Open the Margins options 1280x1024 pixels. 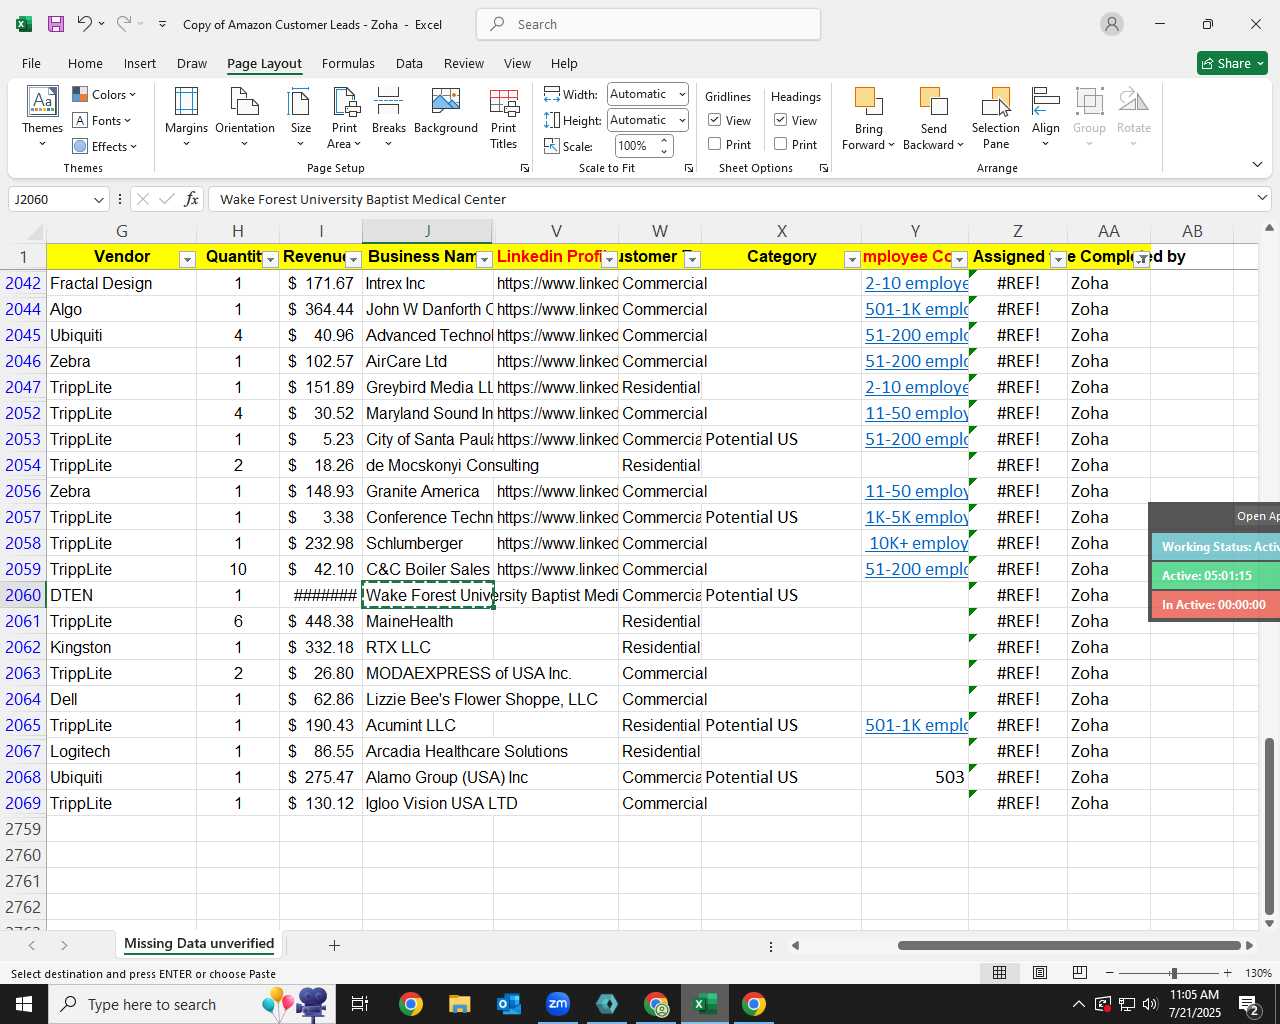coord(186,117)
